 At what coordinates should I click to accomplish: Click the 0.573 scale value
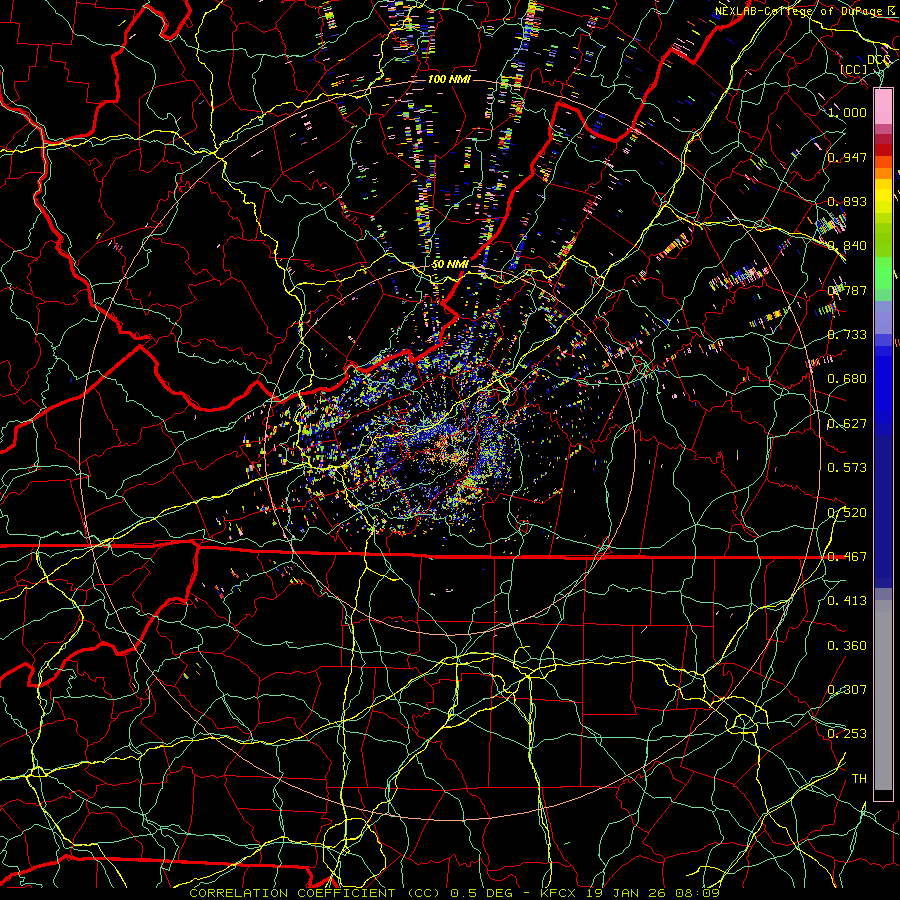pyautogui.click(x=847, y=468)
